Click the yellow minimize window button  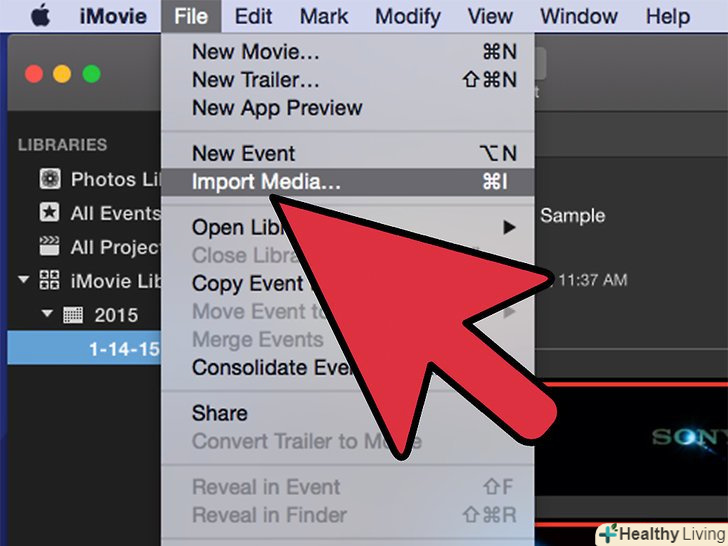[x=62, y=74]
